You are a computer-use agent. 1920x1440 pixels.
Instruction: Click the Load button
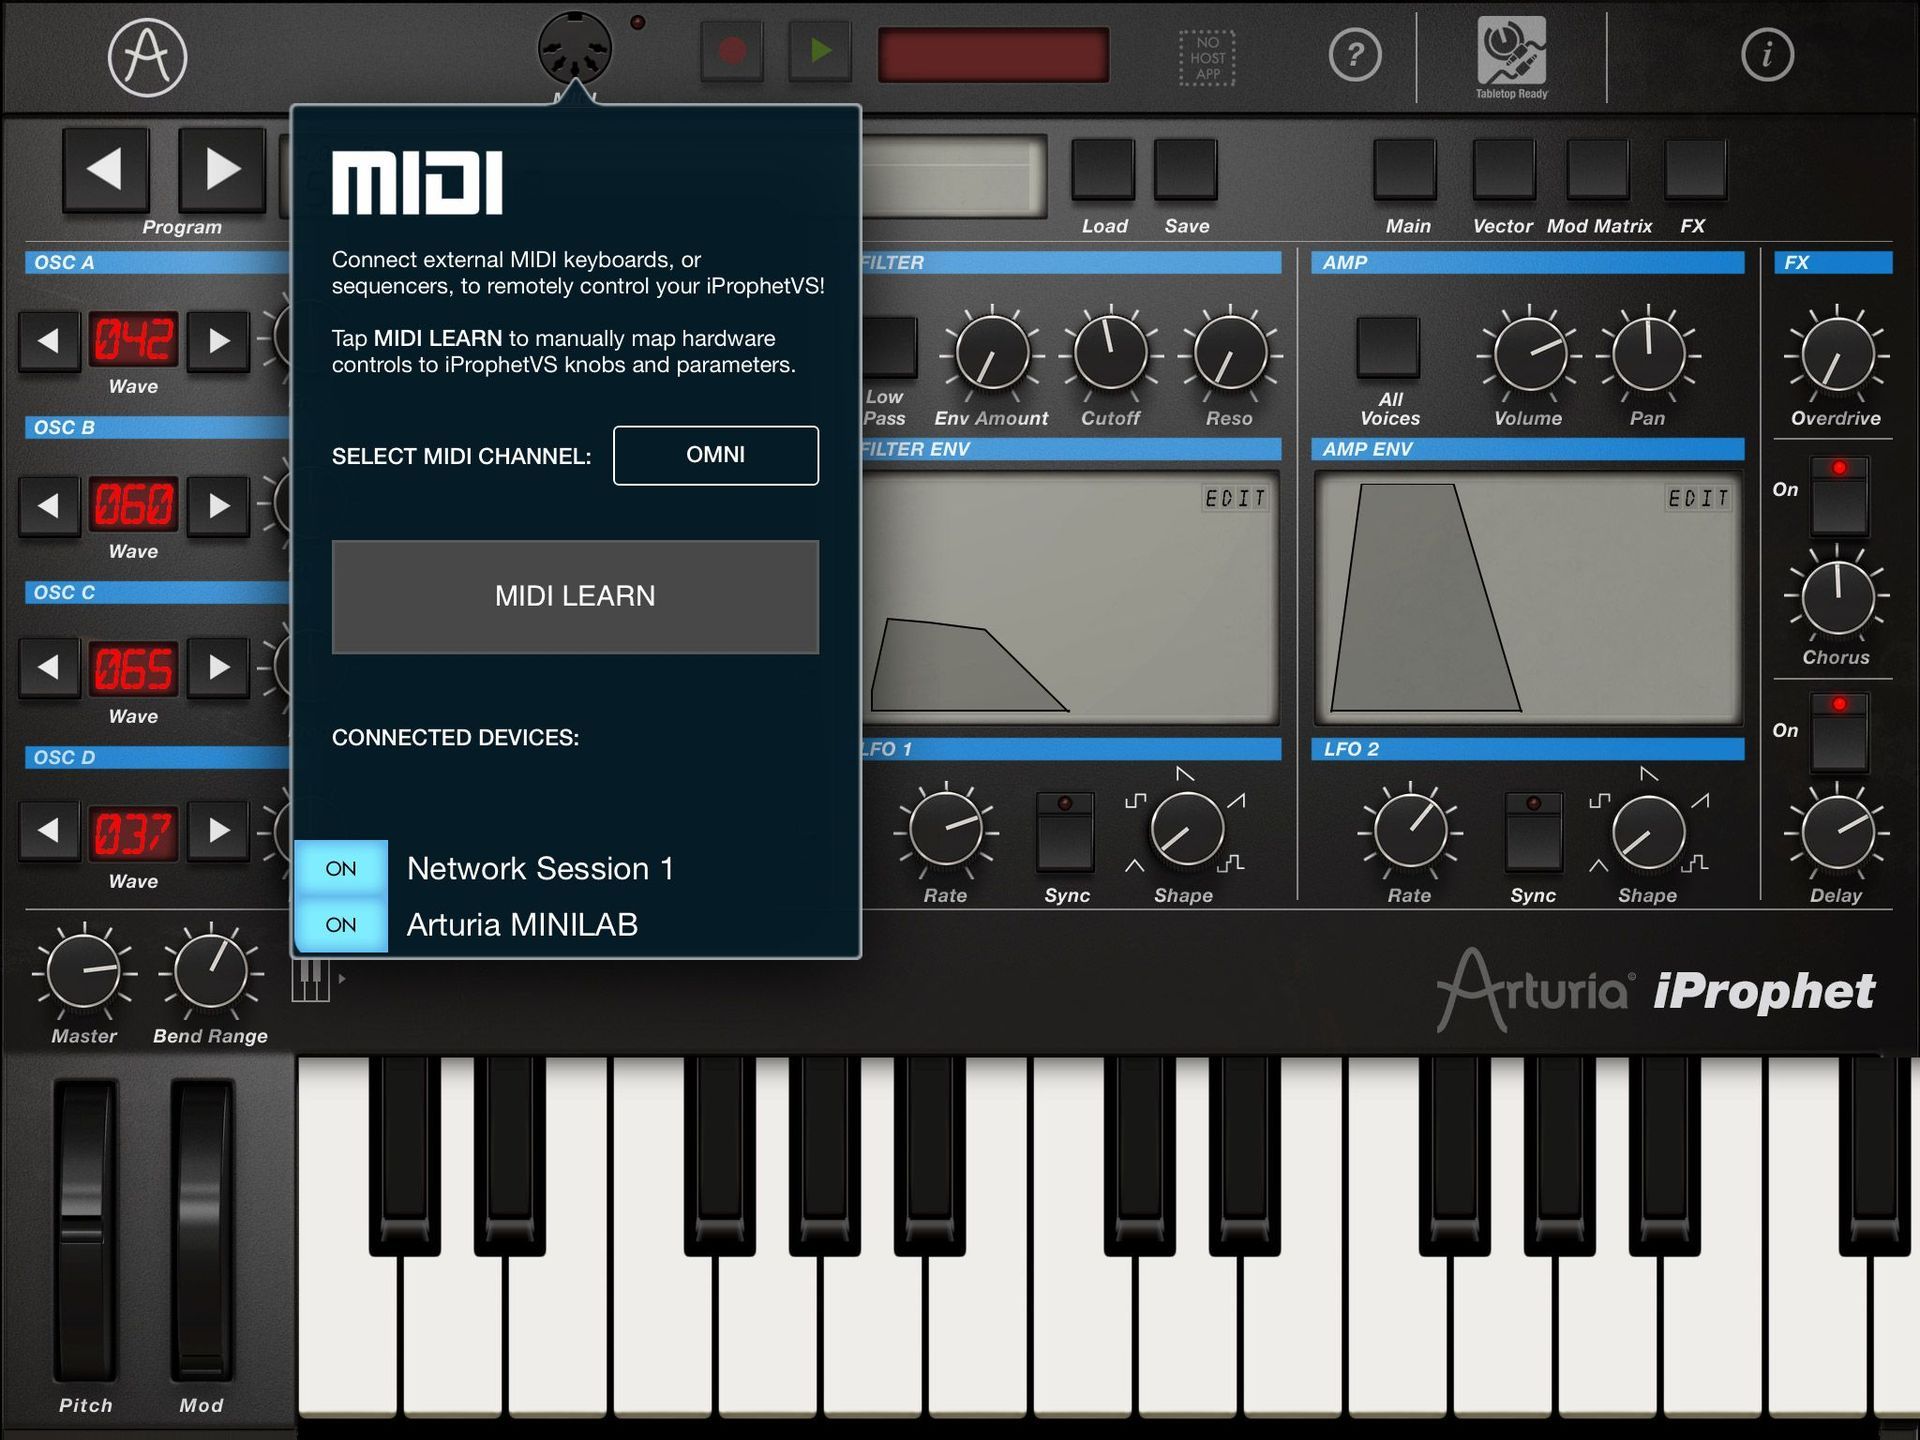pos(1103,170)
